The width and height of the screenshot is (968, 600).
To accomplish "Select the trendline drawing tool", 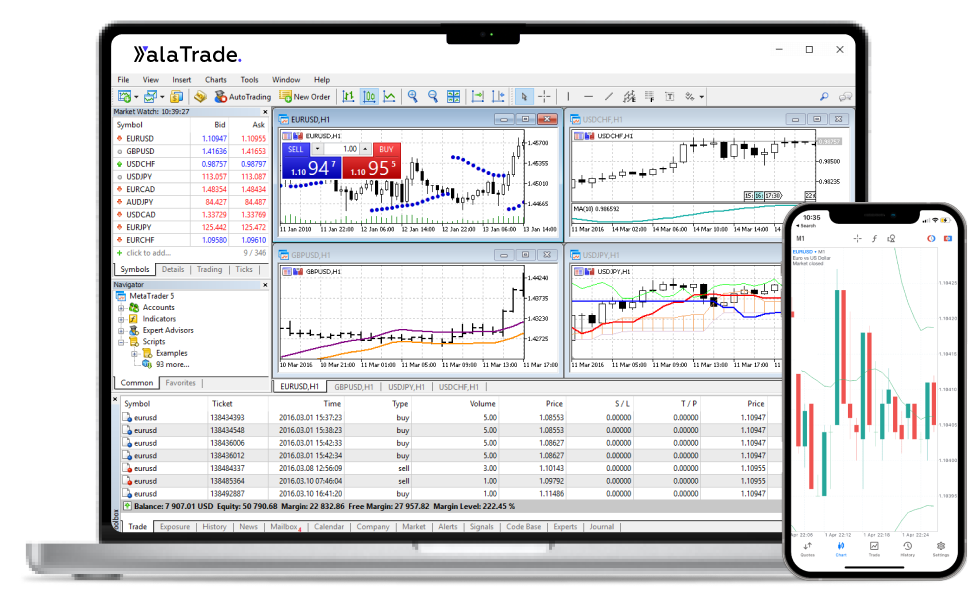I will click(609, 96).
